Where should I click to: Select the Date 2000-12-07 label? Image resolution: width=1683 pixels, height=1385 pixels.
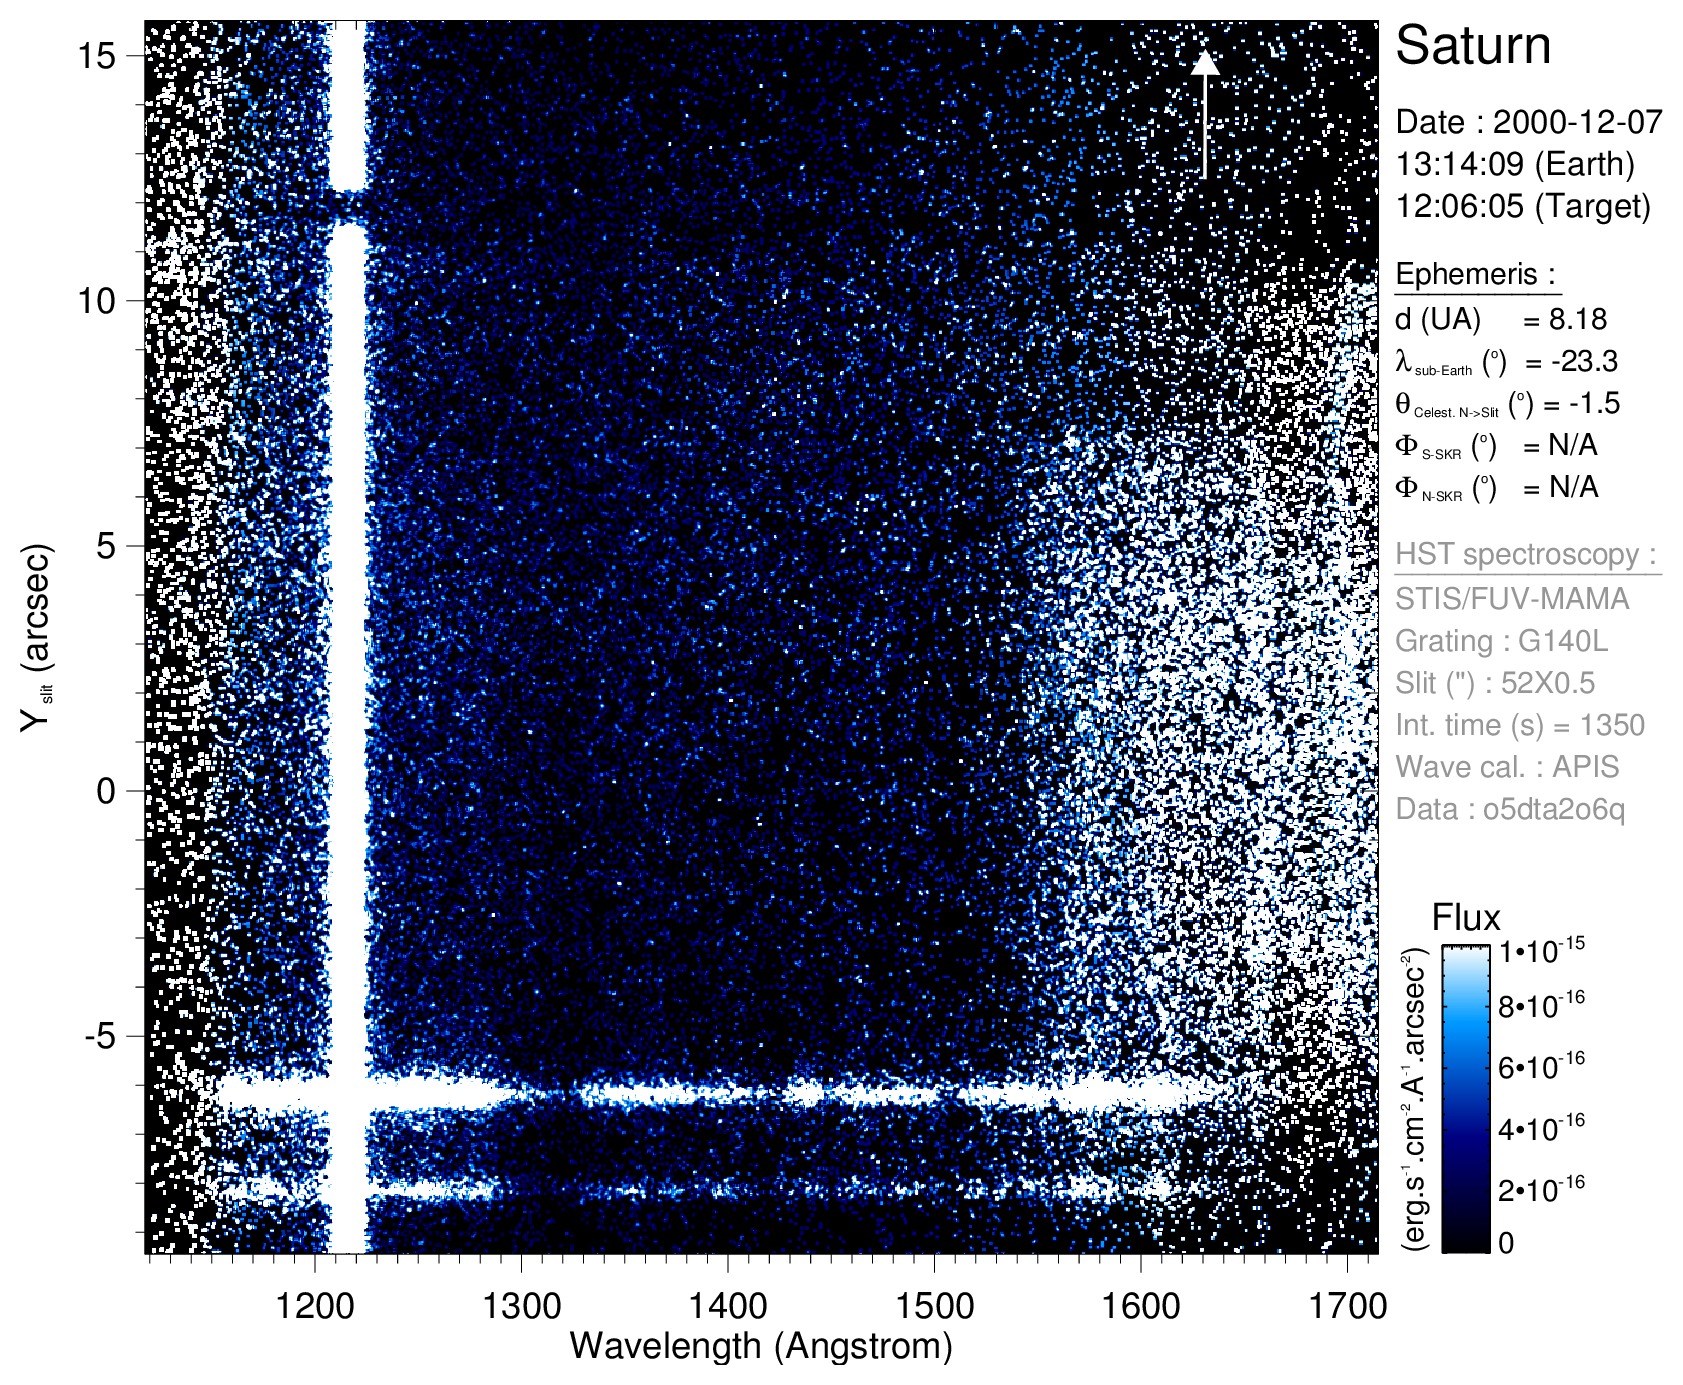click(x=1528, y=122)
